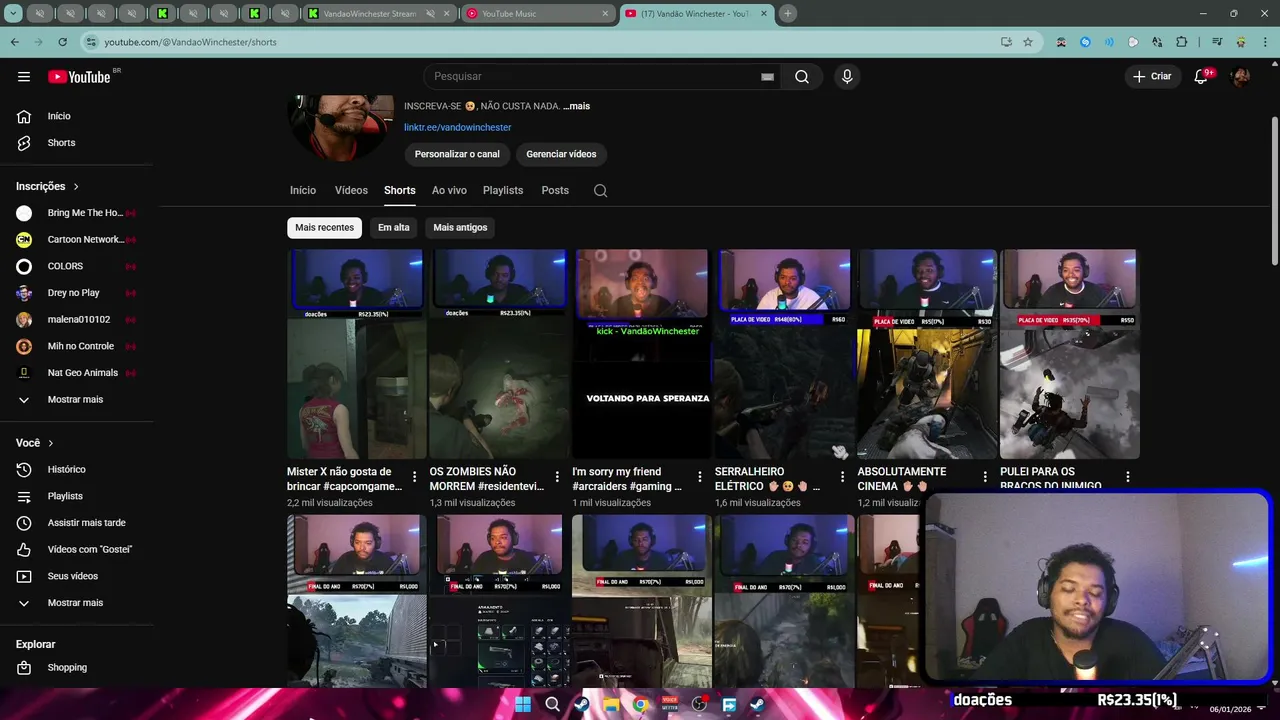Start voice search with microphone
1280x720 pixels.
(x=847, y=77)
